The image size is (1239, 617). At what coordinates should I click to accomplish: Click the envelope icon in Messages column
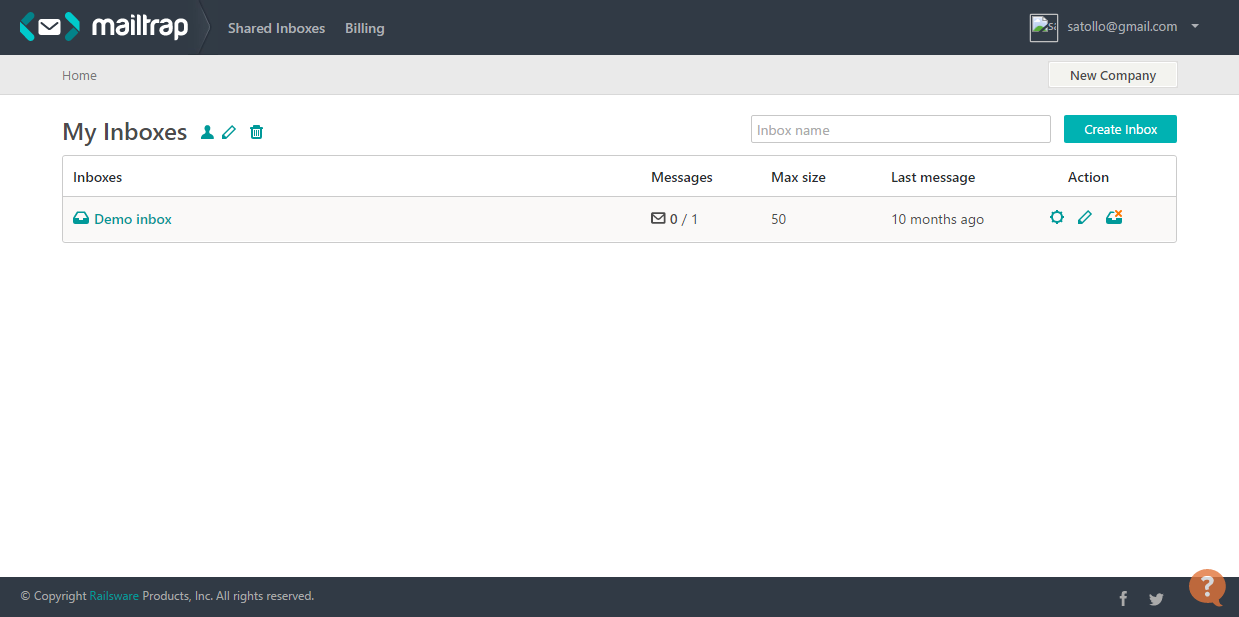(658, 218)
